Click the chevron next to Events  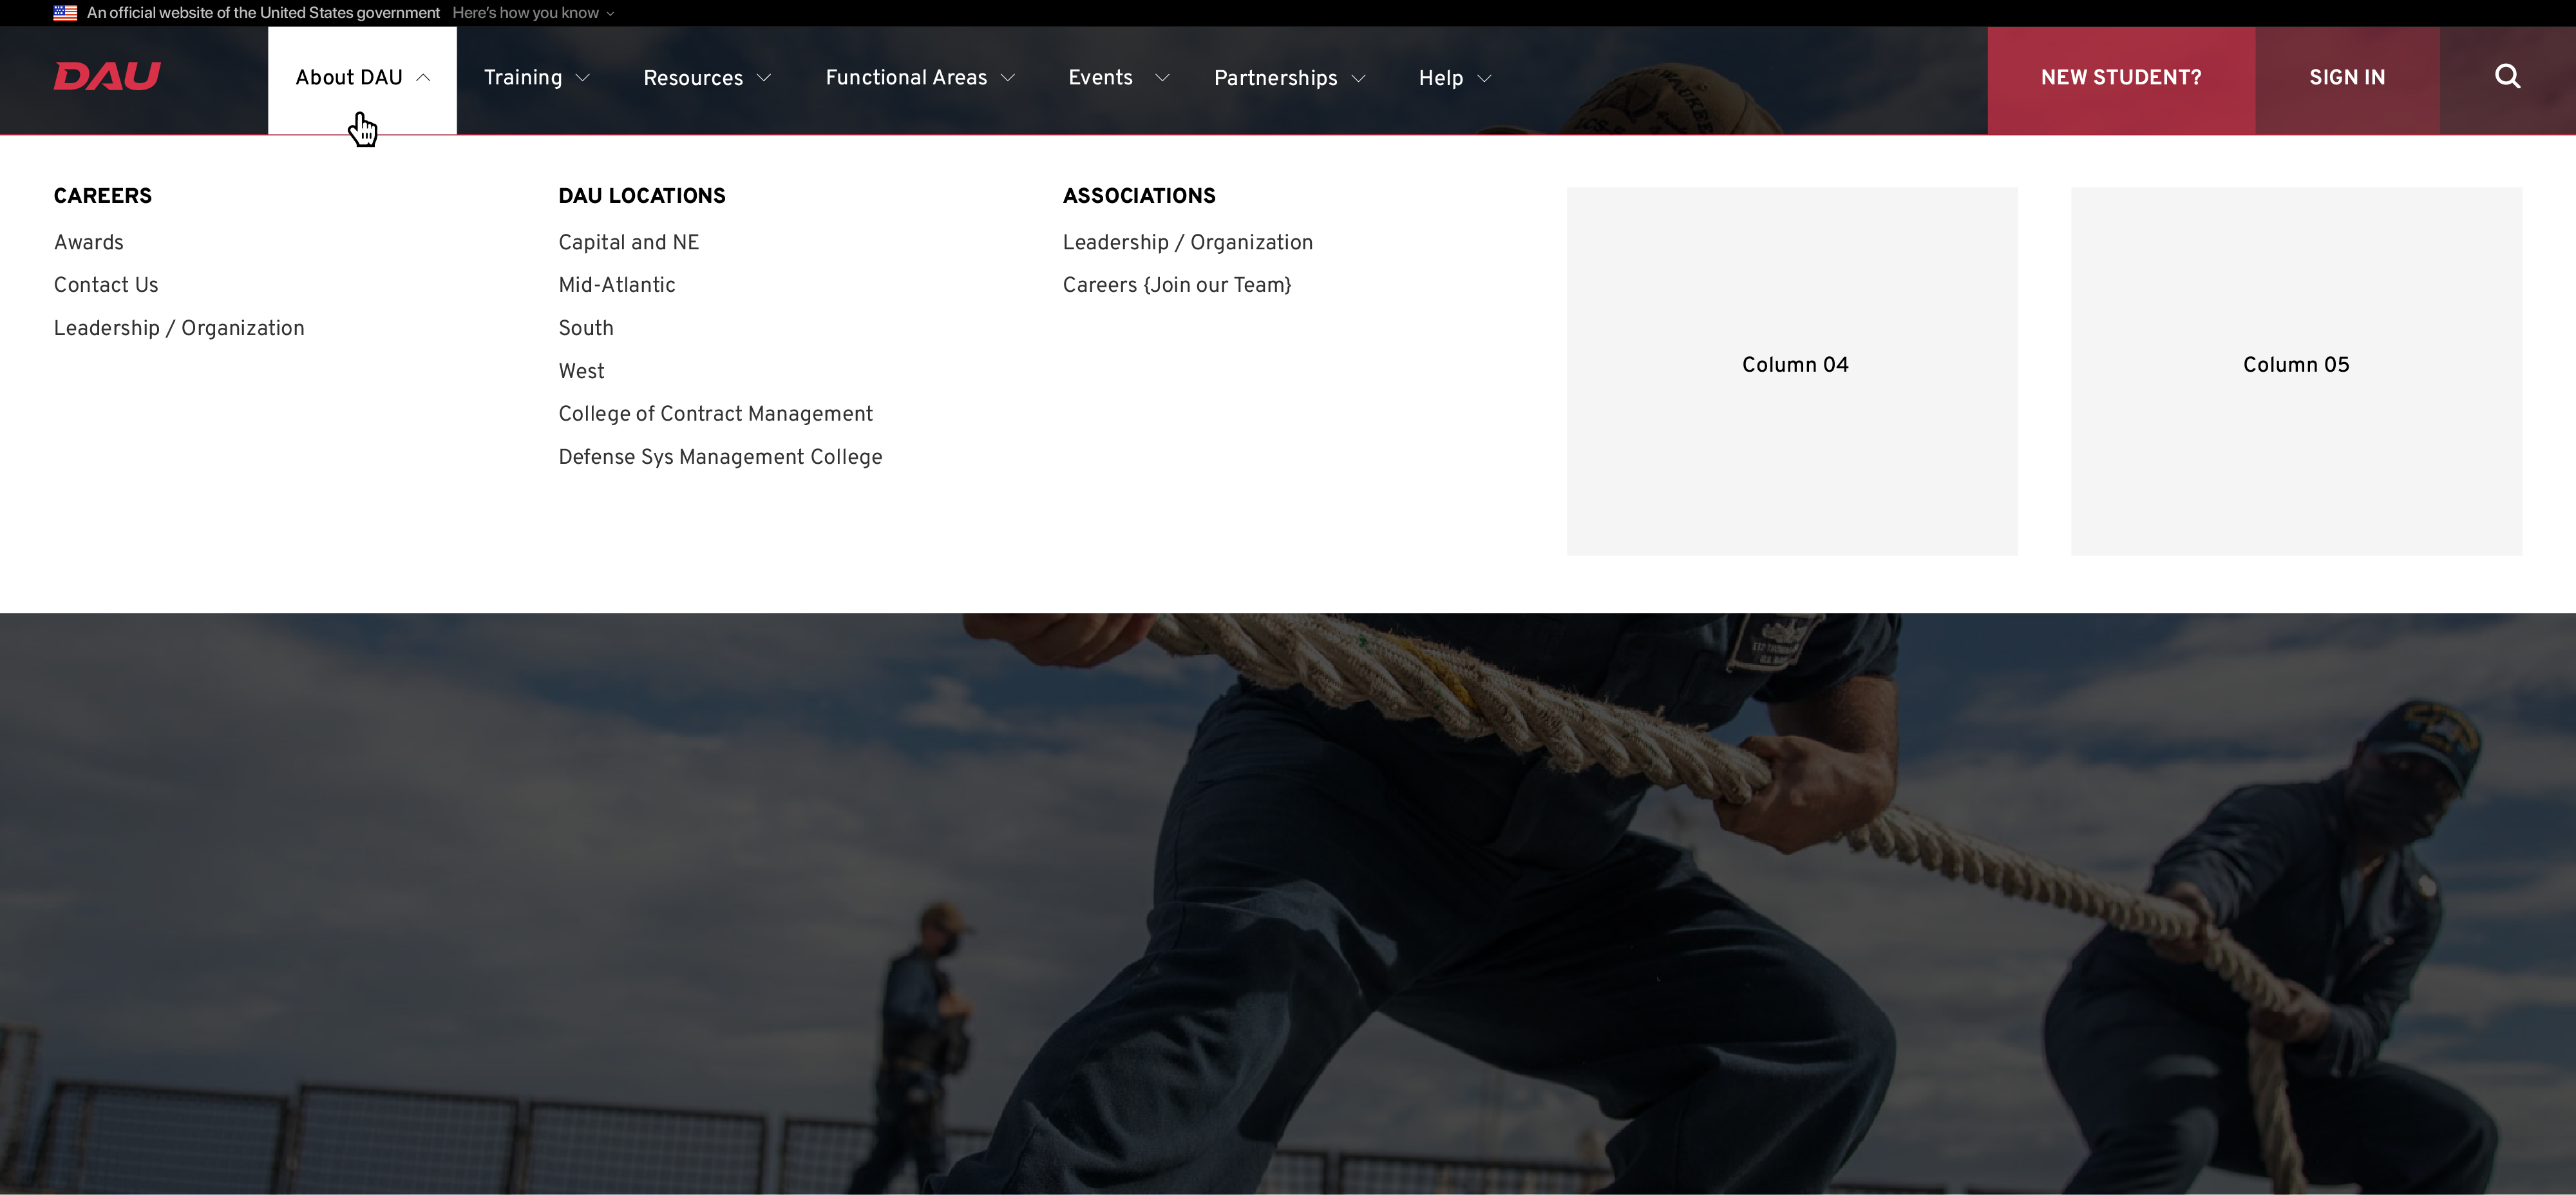1162,78
